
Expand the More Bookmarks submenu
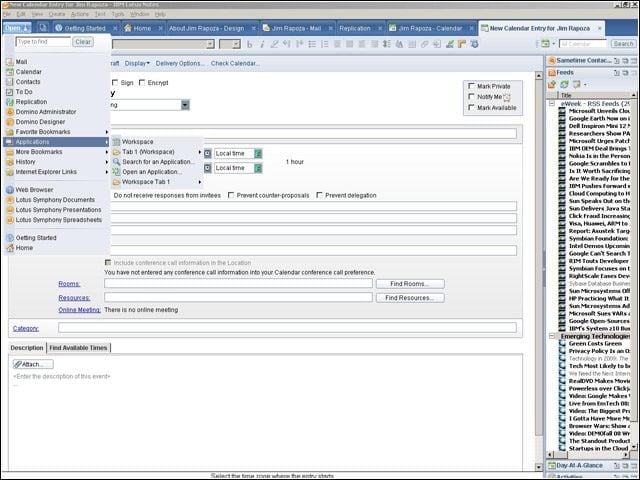click(56, 152)
